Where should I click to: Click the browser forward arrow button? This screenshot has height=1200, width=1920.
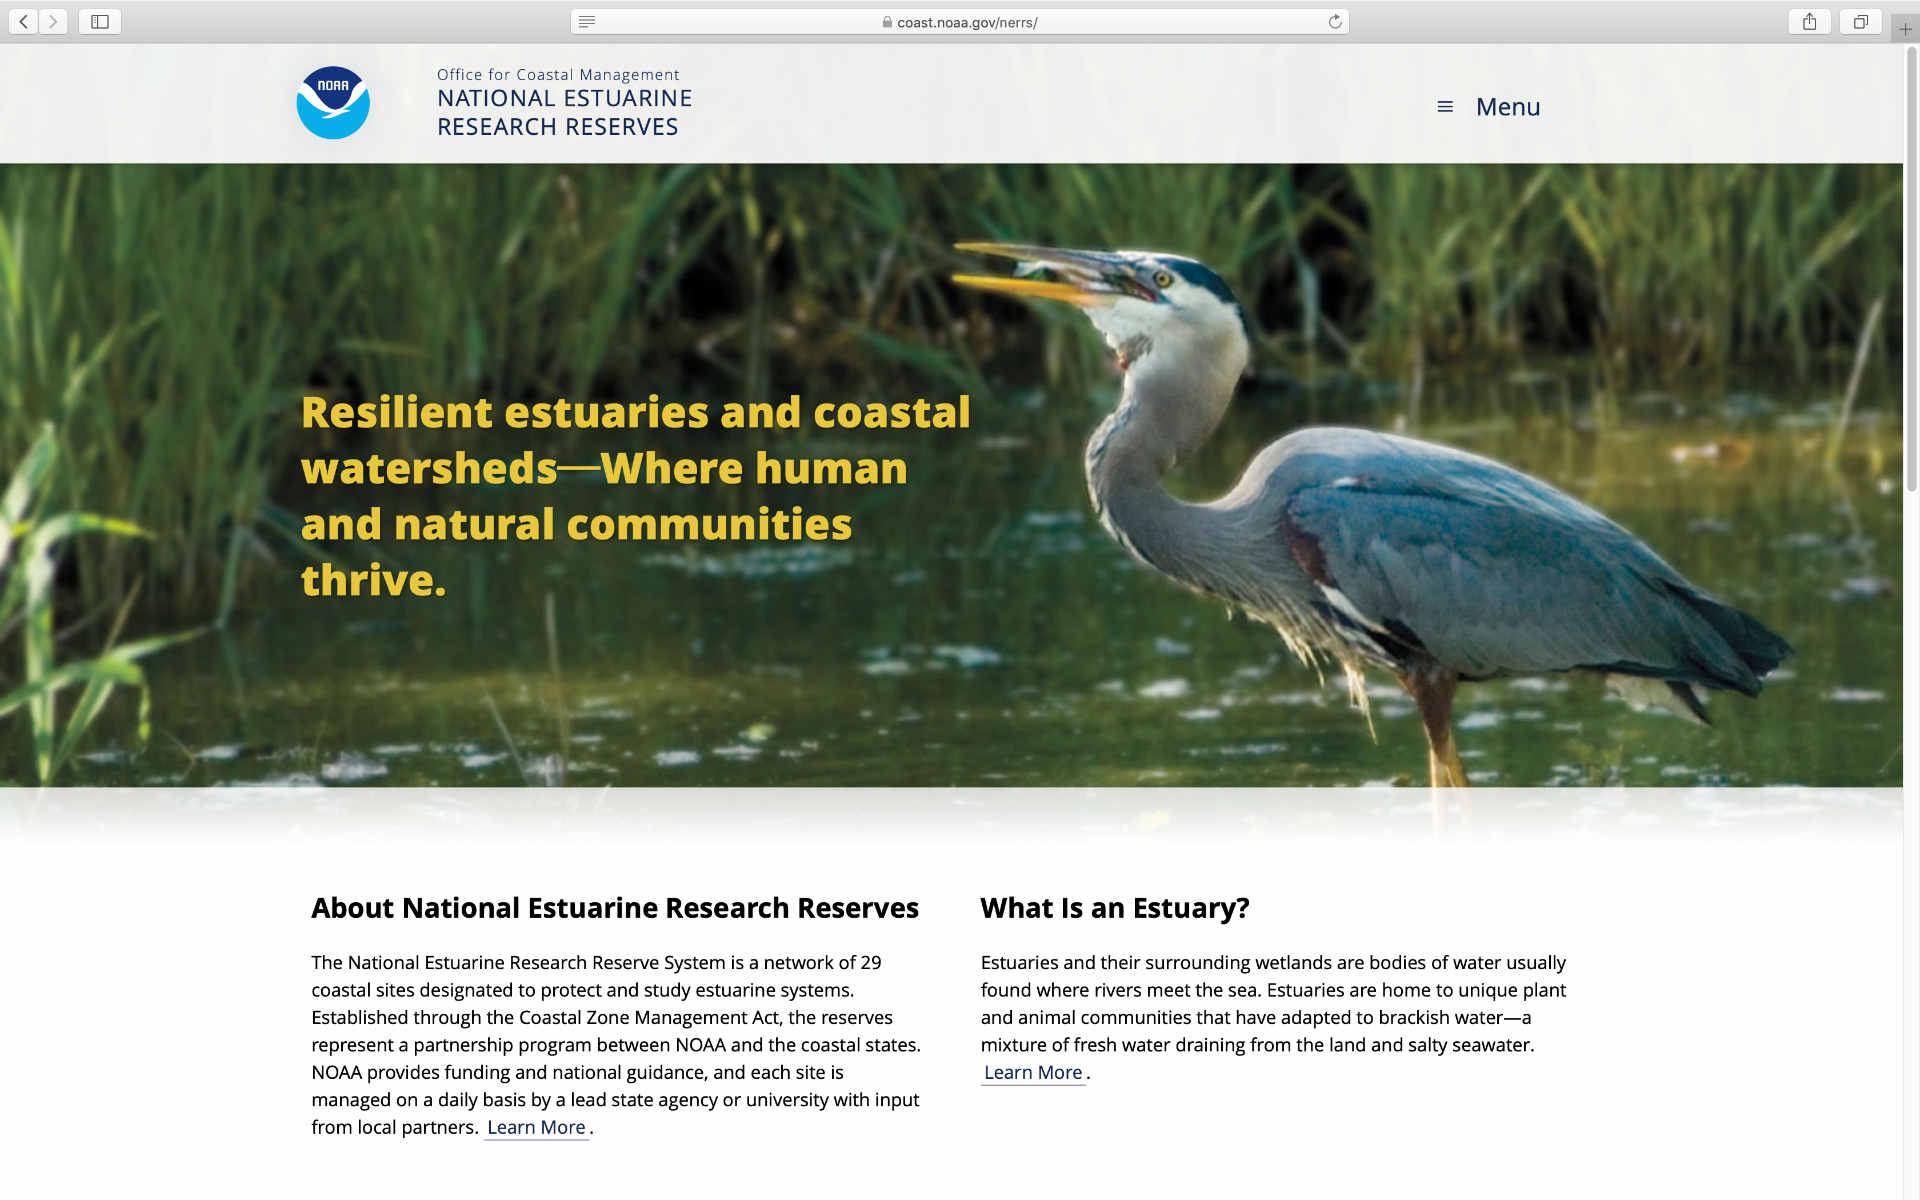pyautogui.click(x=54, y=21)
